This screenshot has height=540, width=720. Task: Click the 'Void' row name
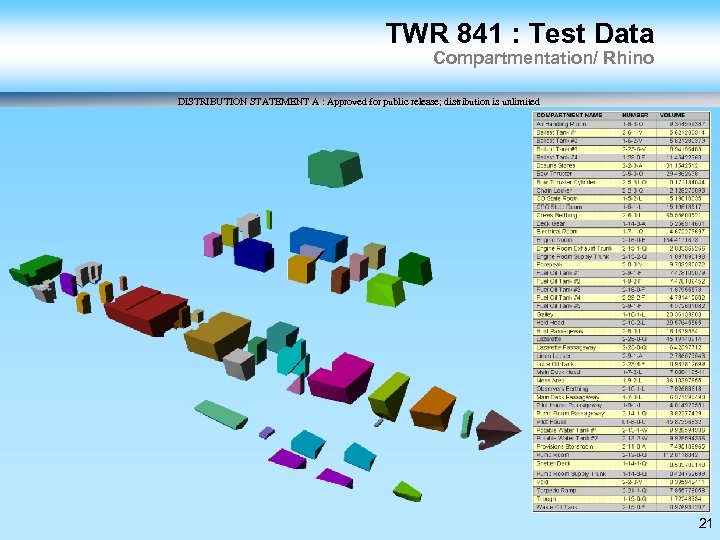[x=542, y=482]
